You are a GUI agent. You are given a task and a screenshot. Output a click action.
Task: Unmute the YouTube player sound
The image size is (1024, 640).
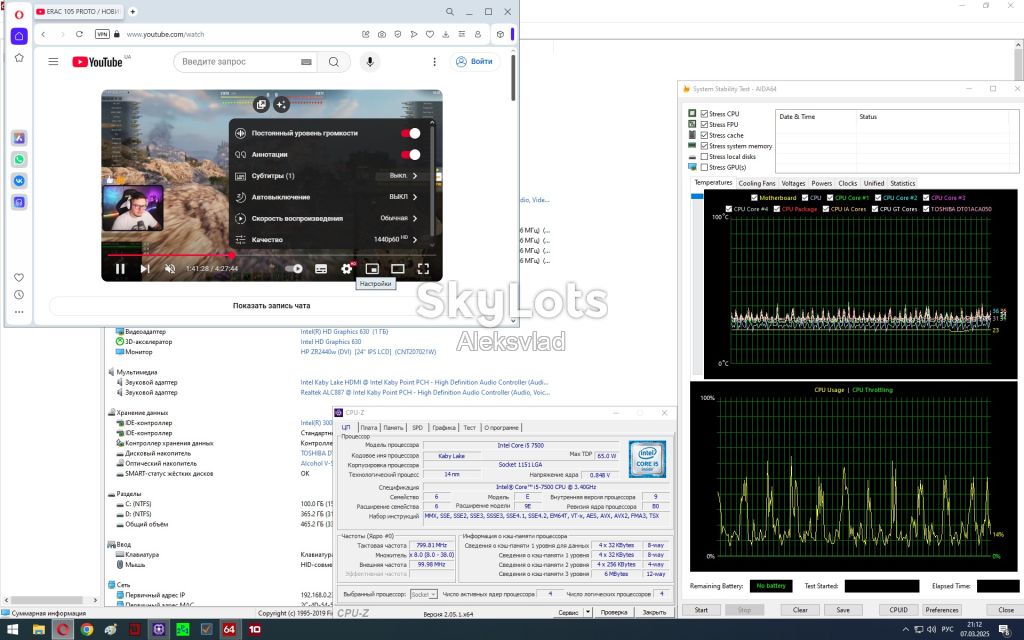[170, 268]
